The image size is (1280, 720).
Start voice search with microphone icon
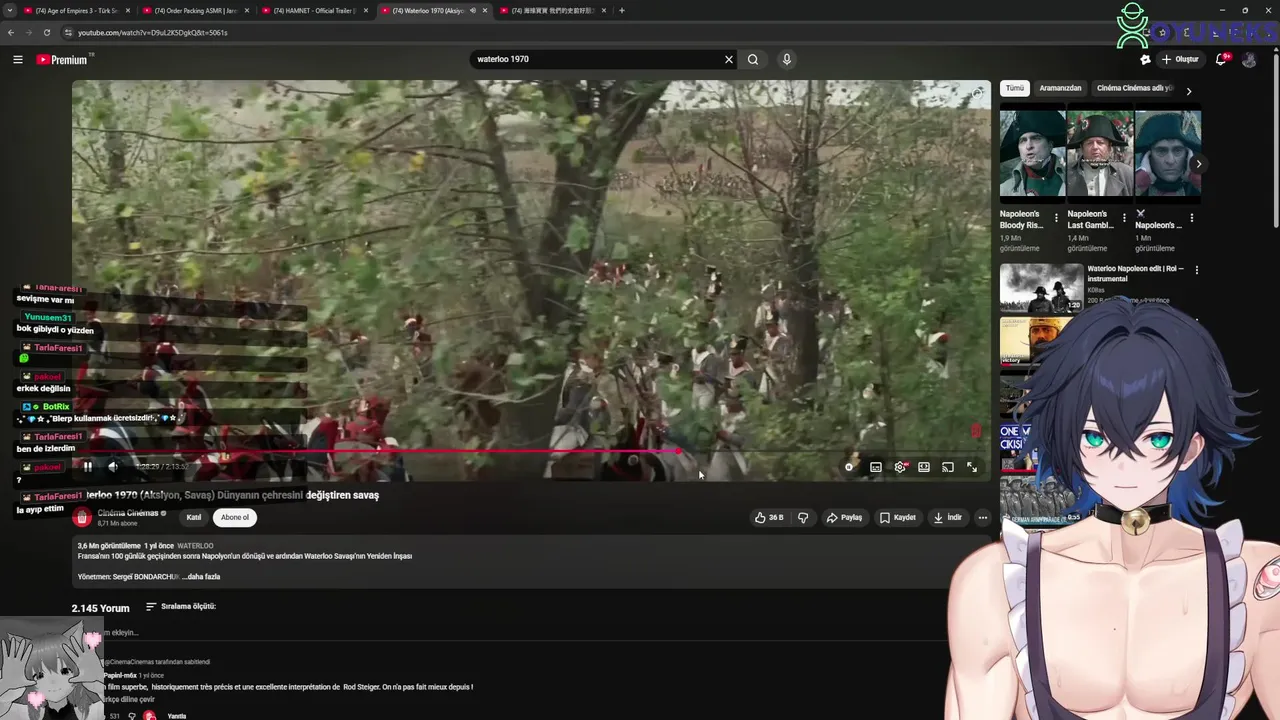[787, 59]
